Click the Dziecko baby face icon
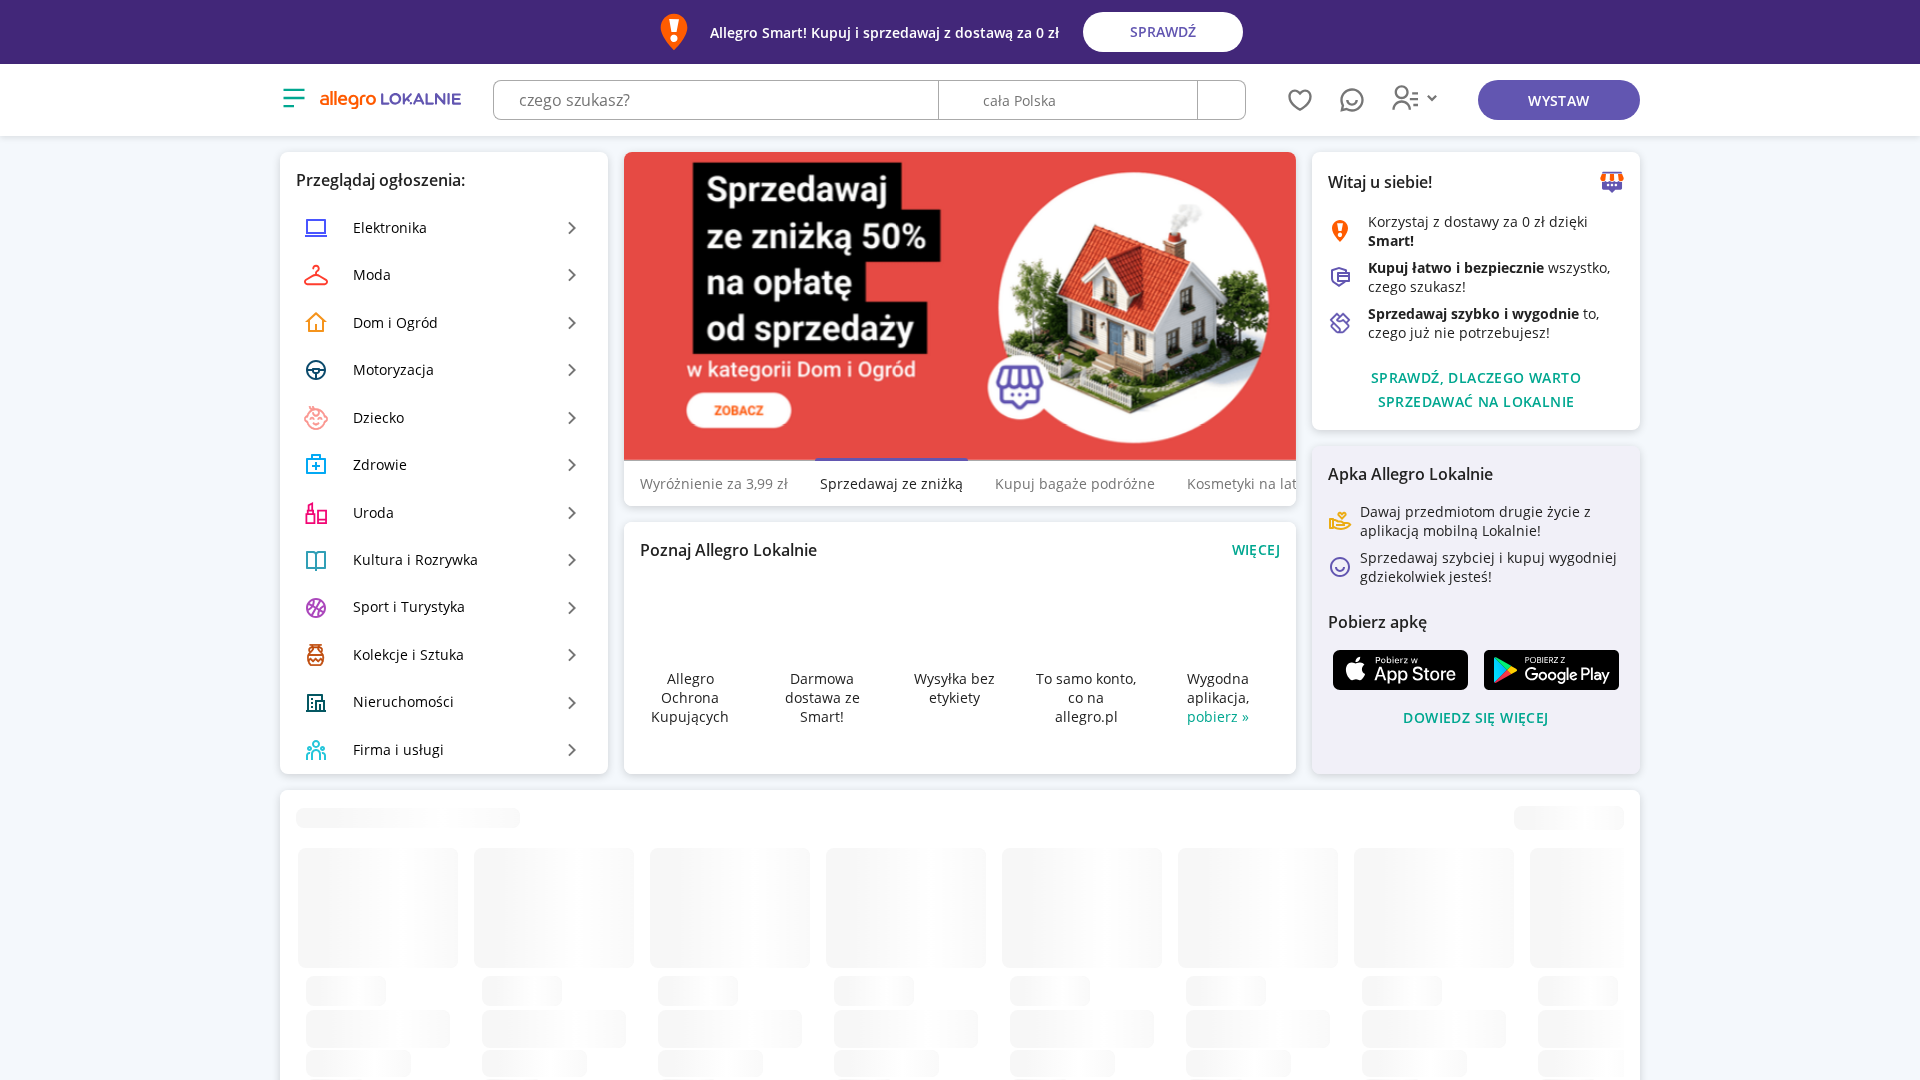Image resolution: width=1920 pixels, height=1080 pixels. coord(316,418)
